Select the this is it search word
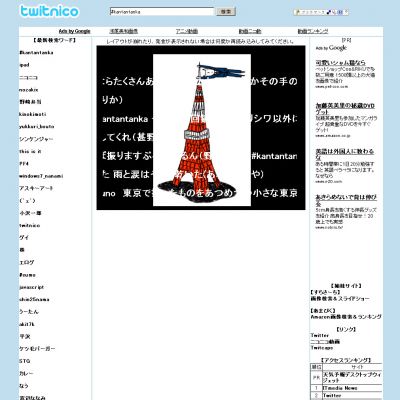Image resolution: width=400 pixels, height=400 pixels. pyautogui.click(x=30, y=151)
